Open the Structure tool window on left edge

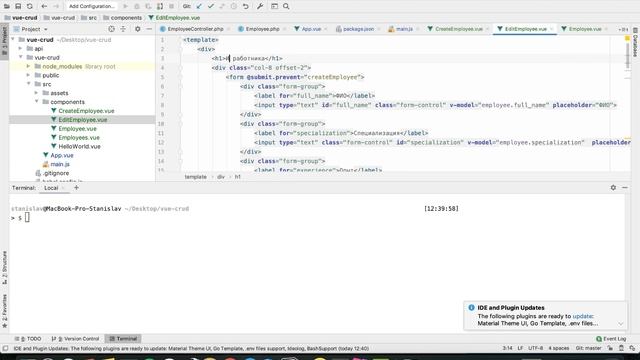[x=4, y=268]
